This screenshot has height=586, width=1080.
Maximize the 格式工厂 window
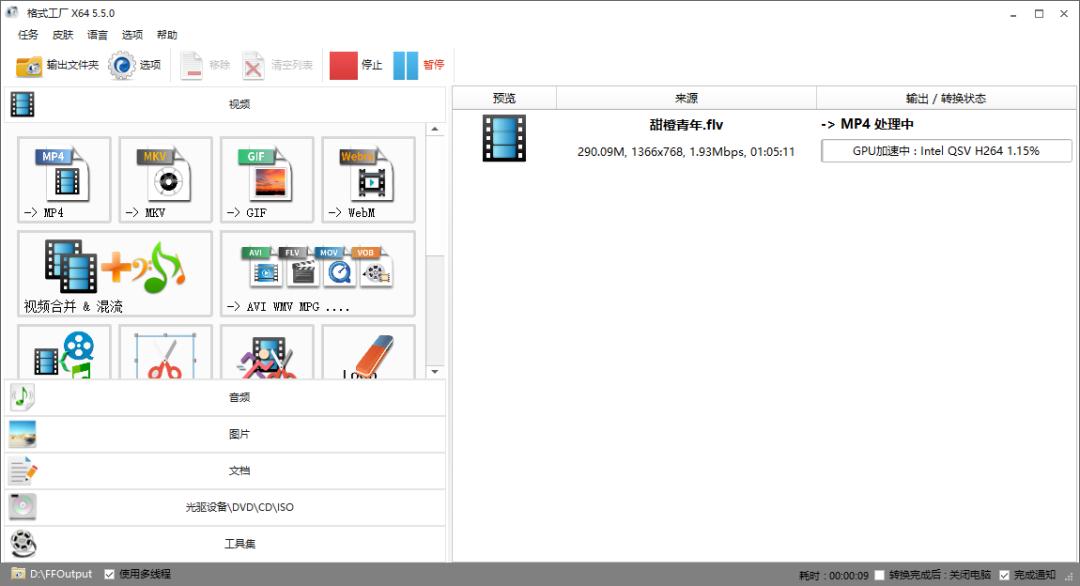pyautogui.click(x=1039, y=14)
